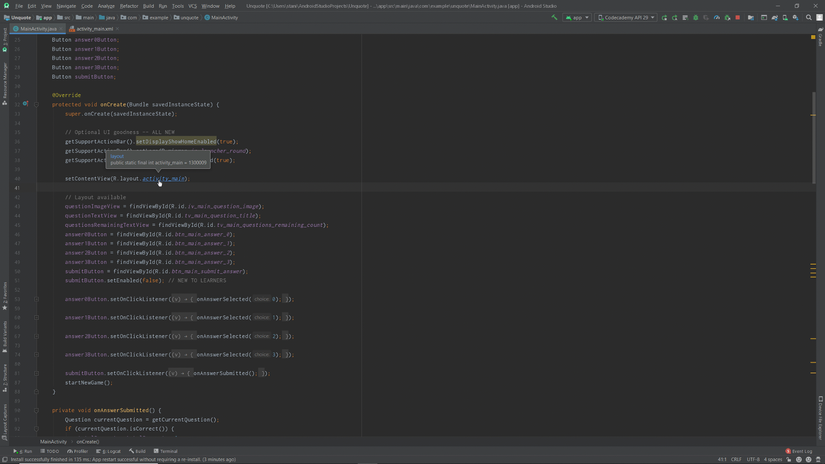Open the Codecademy API 29 device dropdown
825x464 pixels.
click(x=626, y=17)
